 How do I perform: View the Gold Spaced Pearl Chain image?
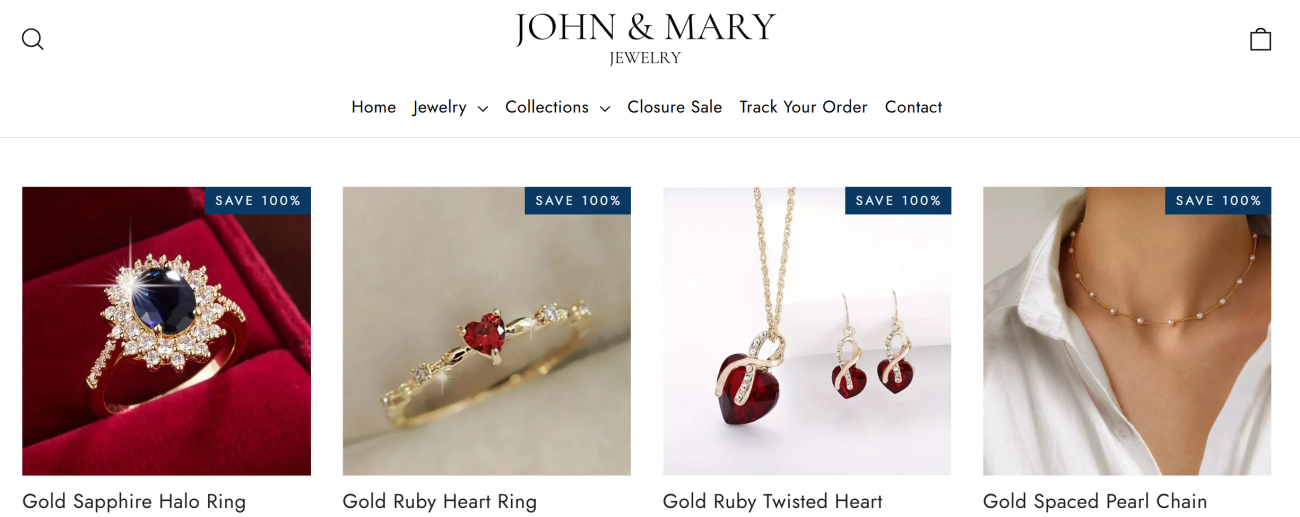click(1127, 331)
